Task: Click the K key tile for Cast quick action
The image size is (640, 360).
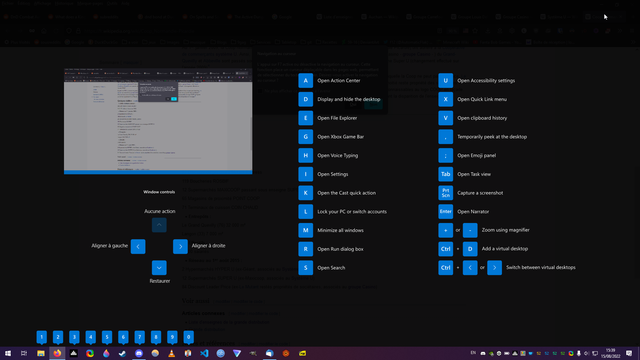Action: coord(305,193)
